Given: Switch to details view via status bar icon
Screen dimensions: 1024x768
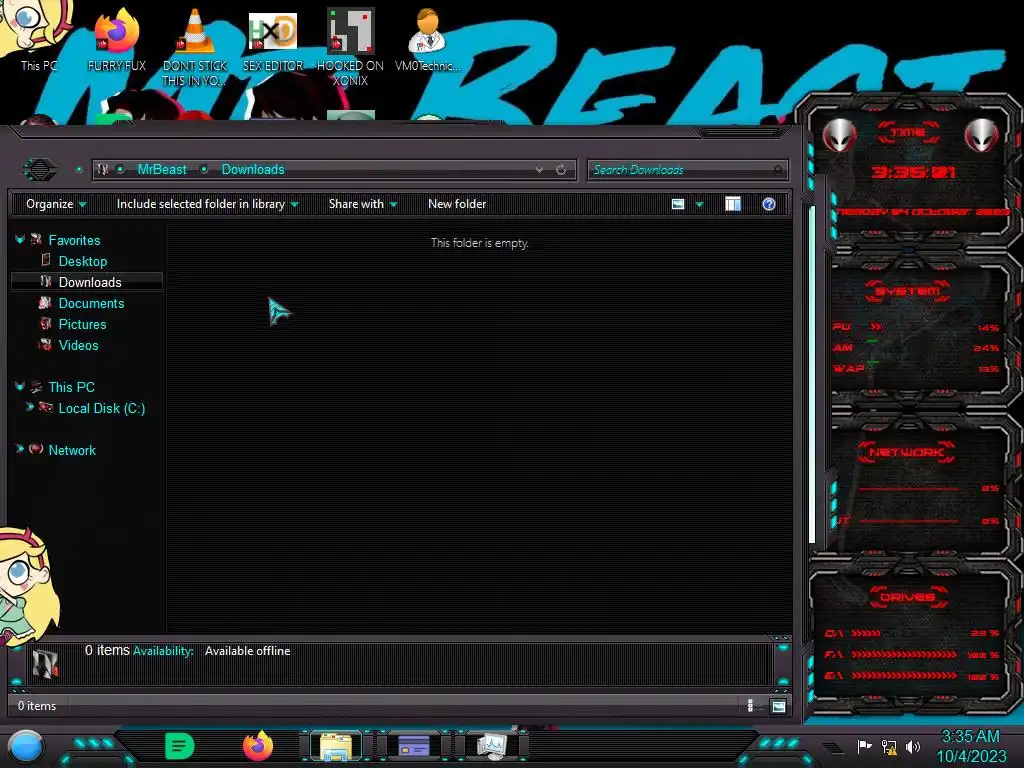Looking at the screenshot, I should (x=750, y=705).
